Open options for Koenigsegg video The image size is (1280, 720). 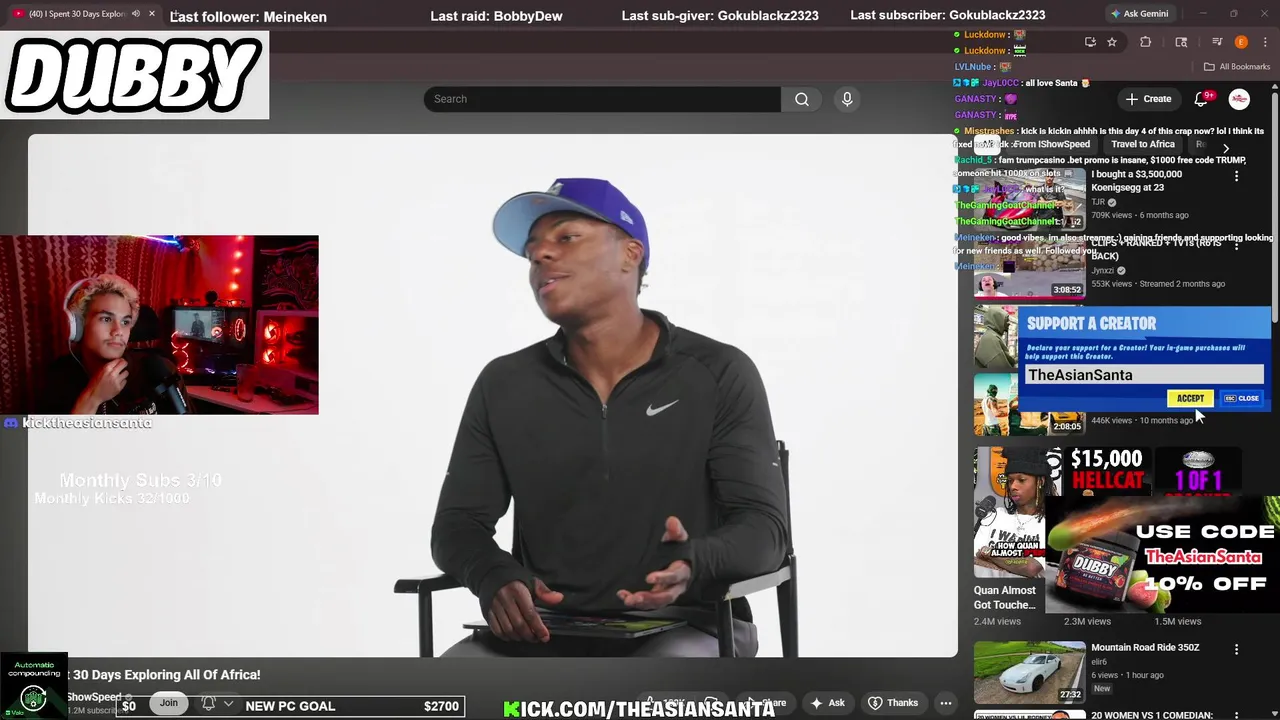[1236, 176]
